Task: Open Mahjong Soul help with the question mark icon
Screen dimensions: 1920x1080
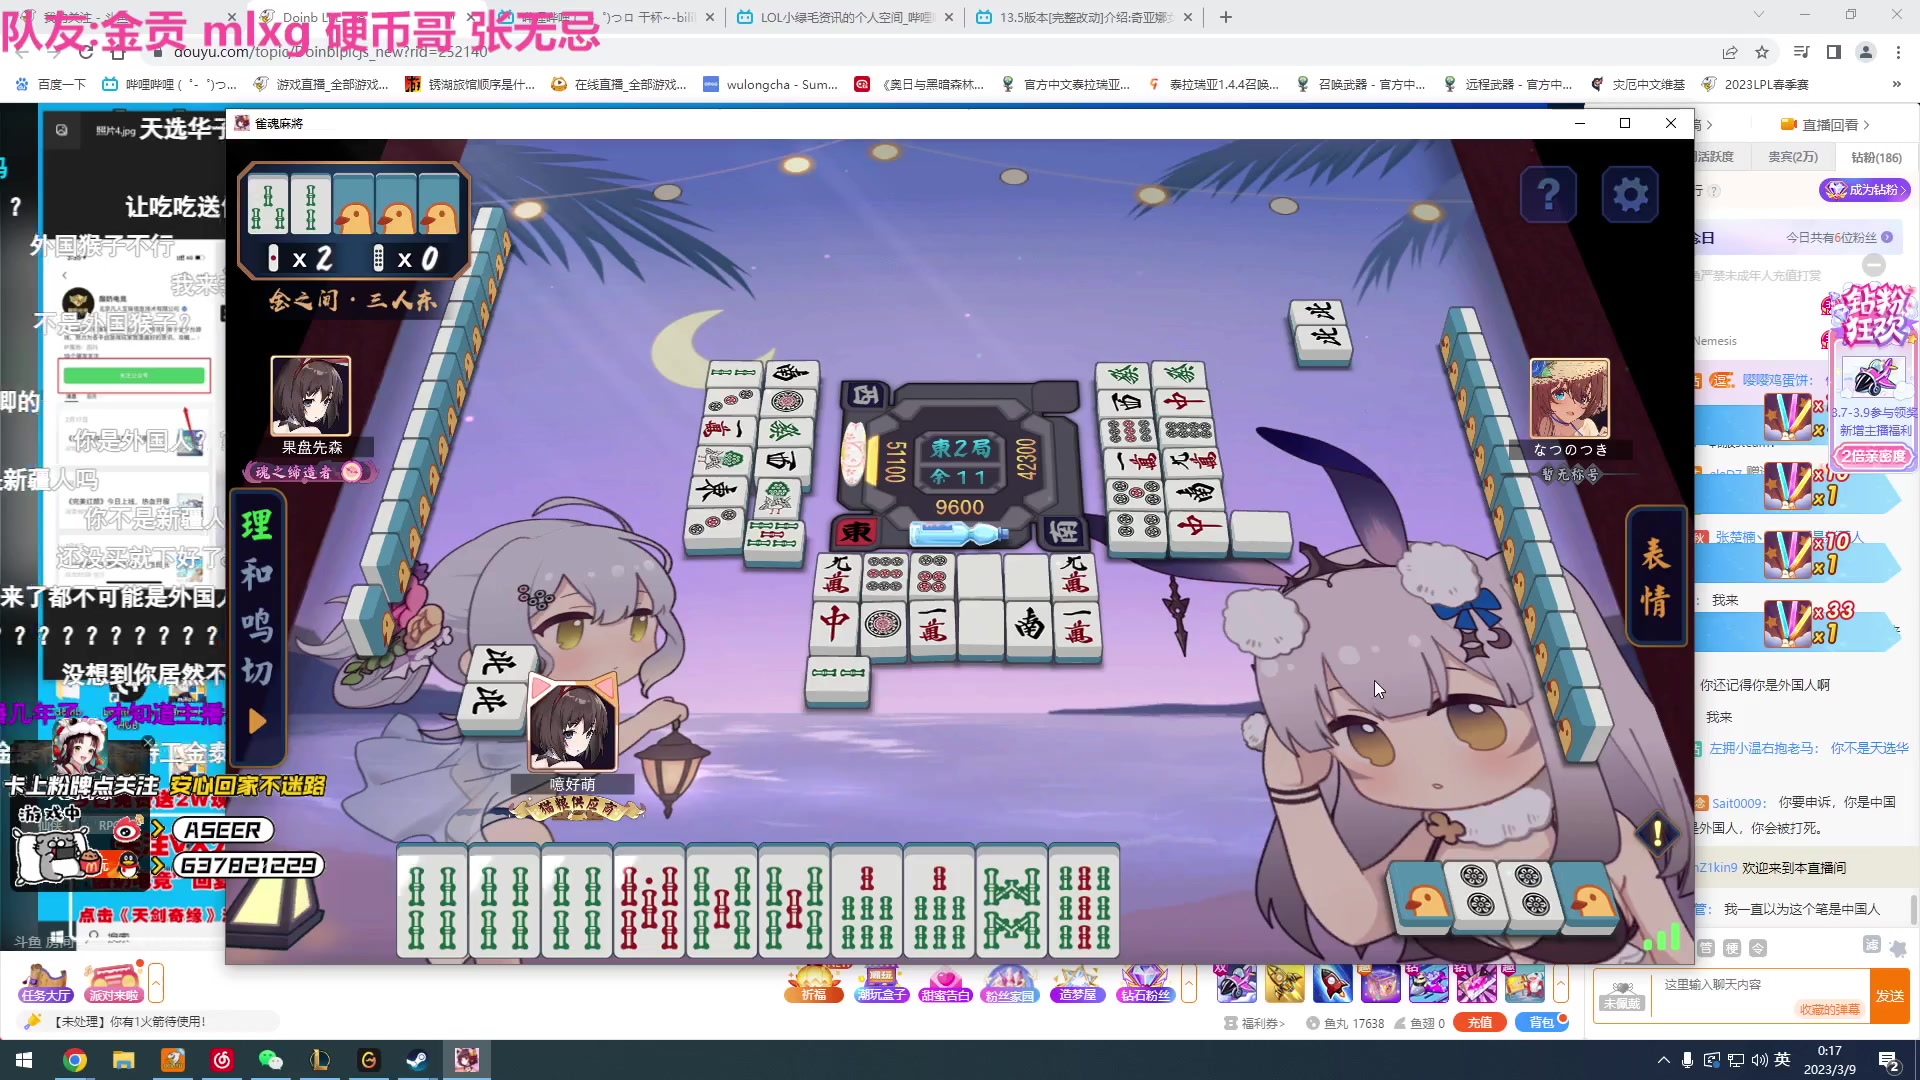Action: (1548, 193)
